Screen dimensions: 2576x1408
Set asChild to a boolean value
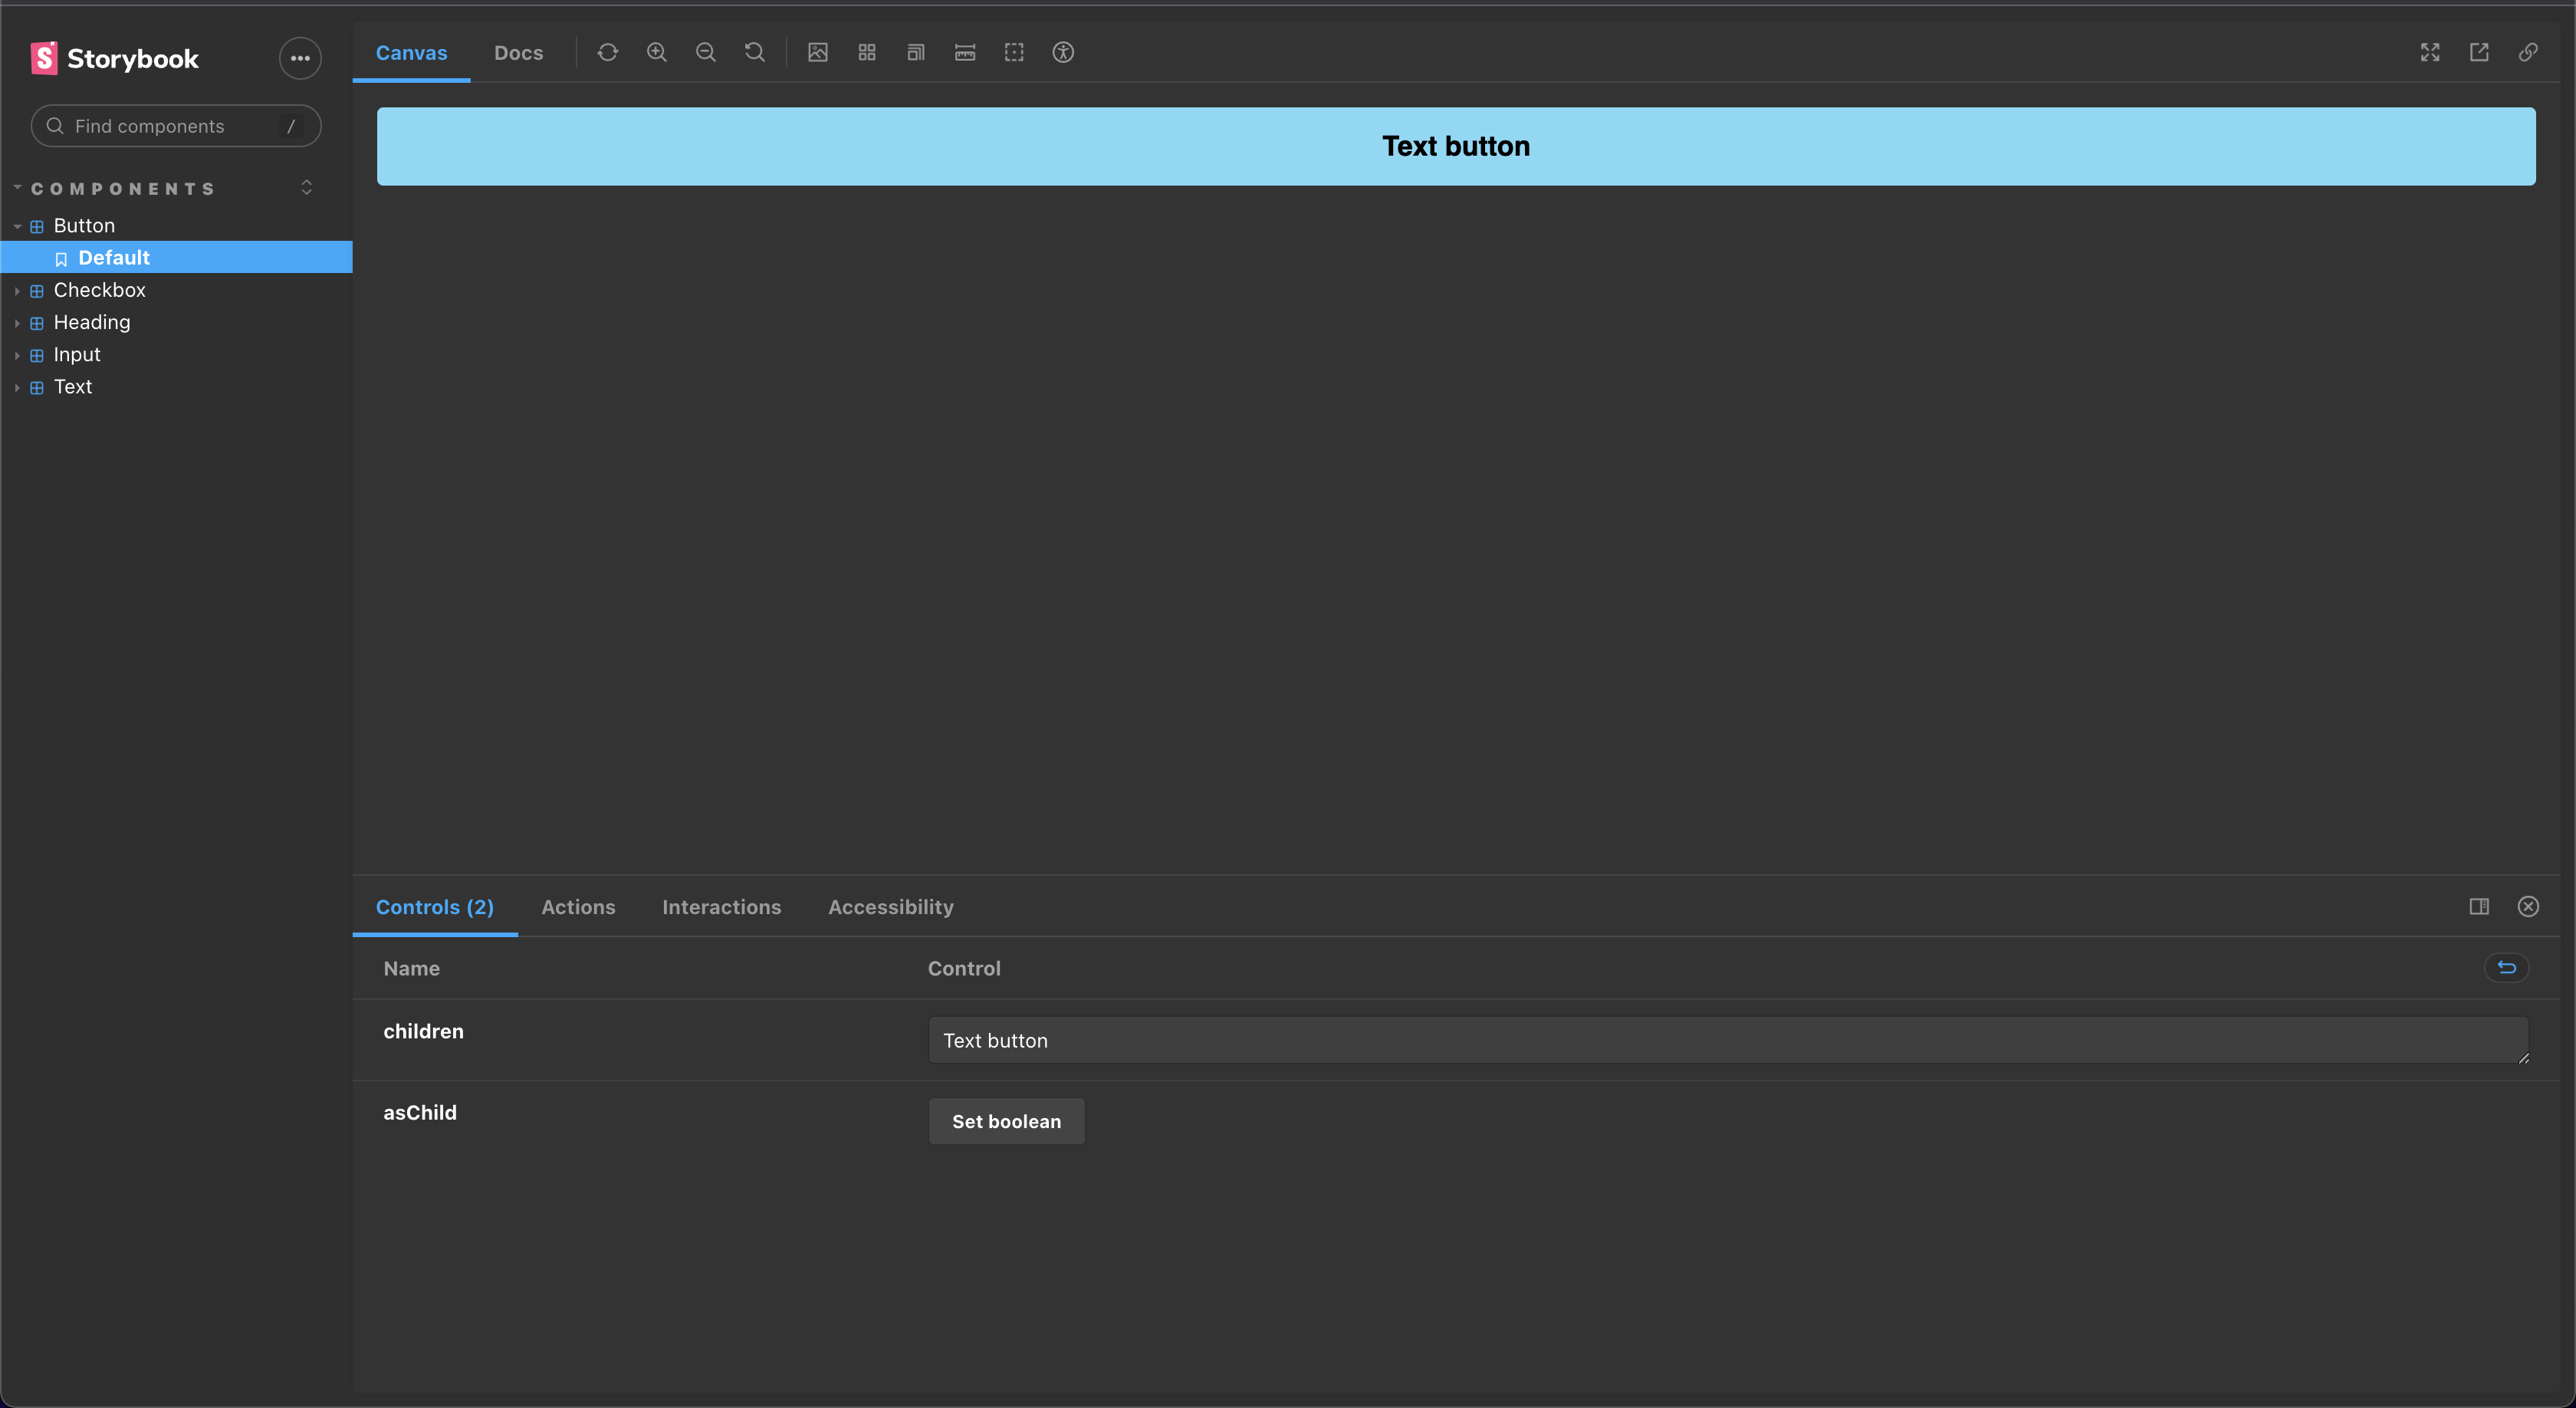(1006, 1121)
